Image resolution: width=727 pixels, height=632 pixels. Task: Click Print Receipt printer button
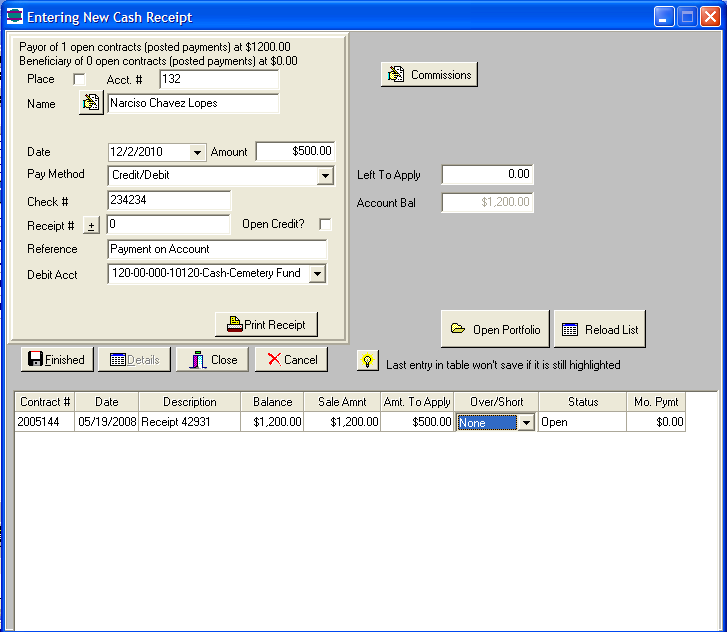point(266,324)
